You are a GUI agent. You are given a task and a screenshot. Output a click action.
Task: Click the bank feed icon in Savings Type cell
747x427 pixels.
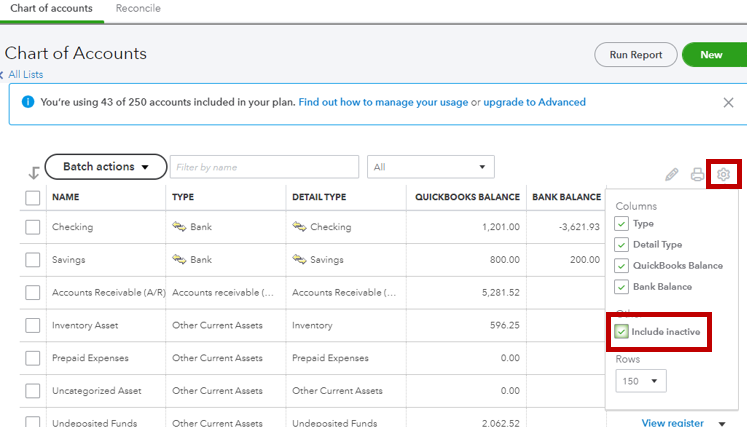pos(179,259)
